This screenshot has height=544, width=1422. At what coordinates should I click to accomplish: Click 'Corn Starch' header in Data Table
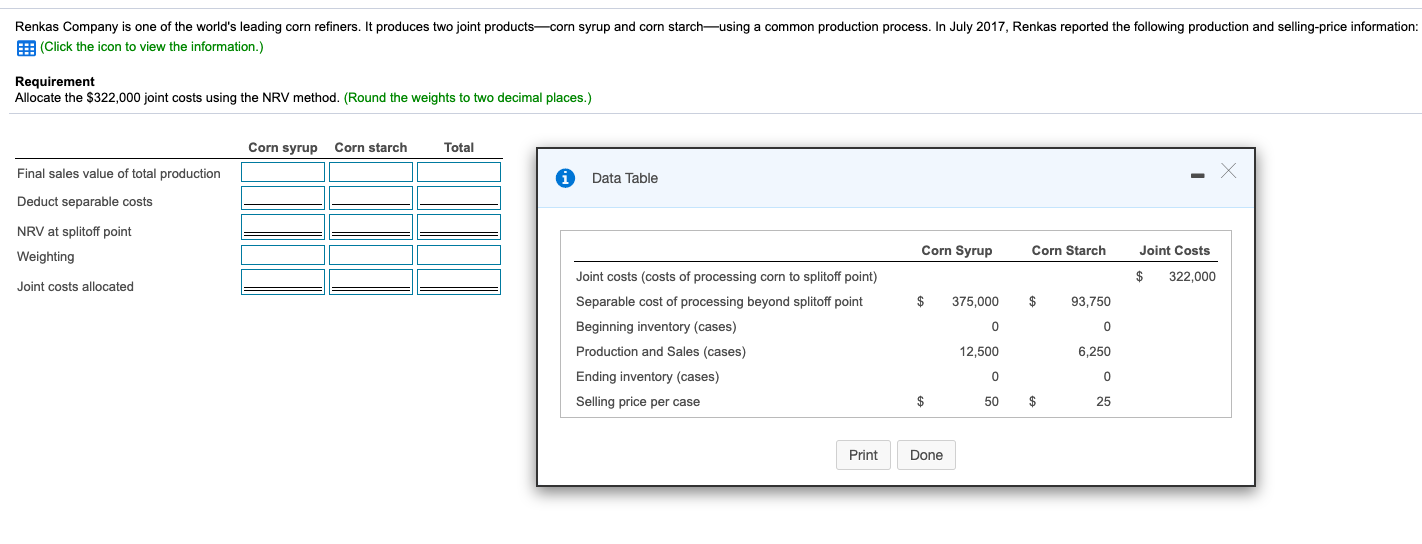coord(1069,250)
